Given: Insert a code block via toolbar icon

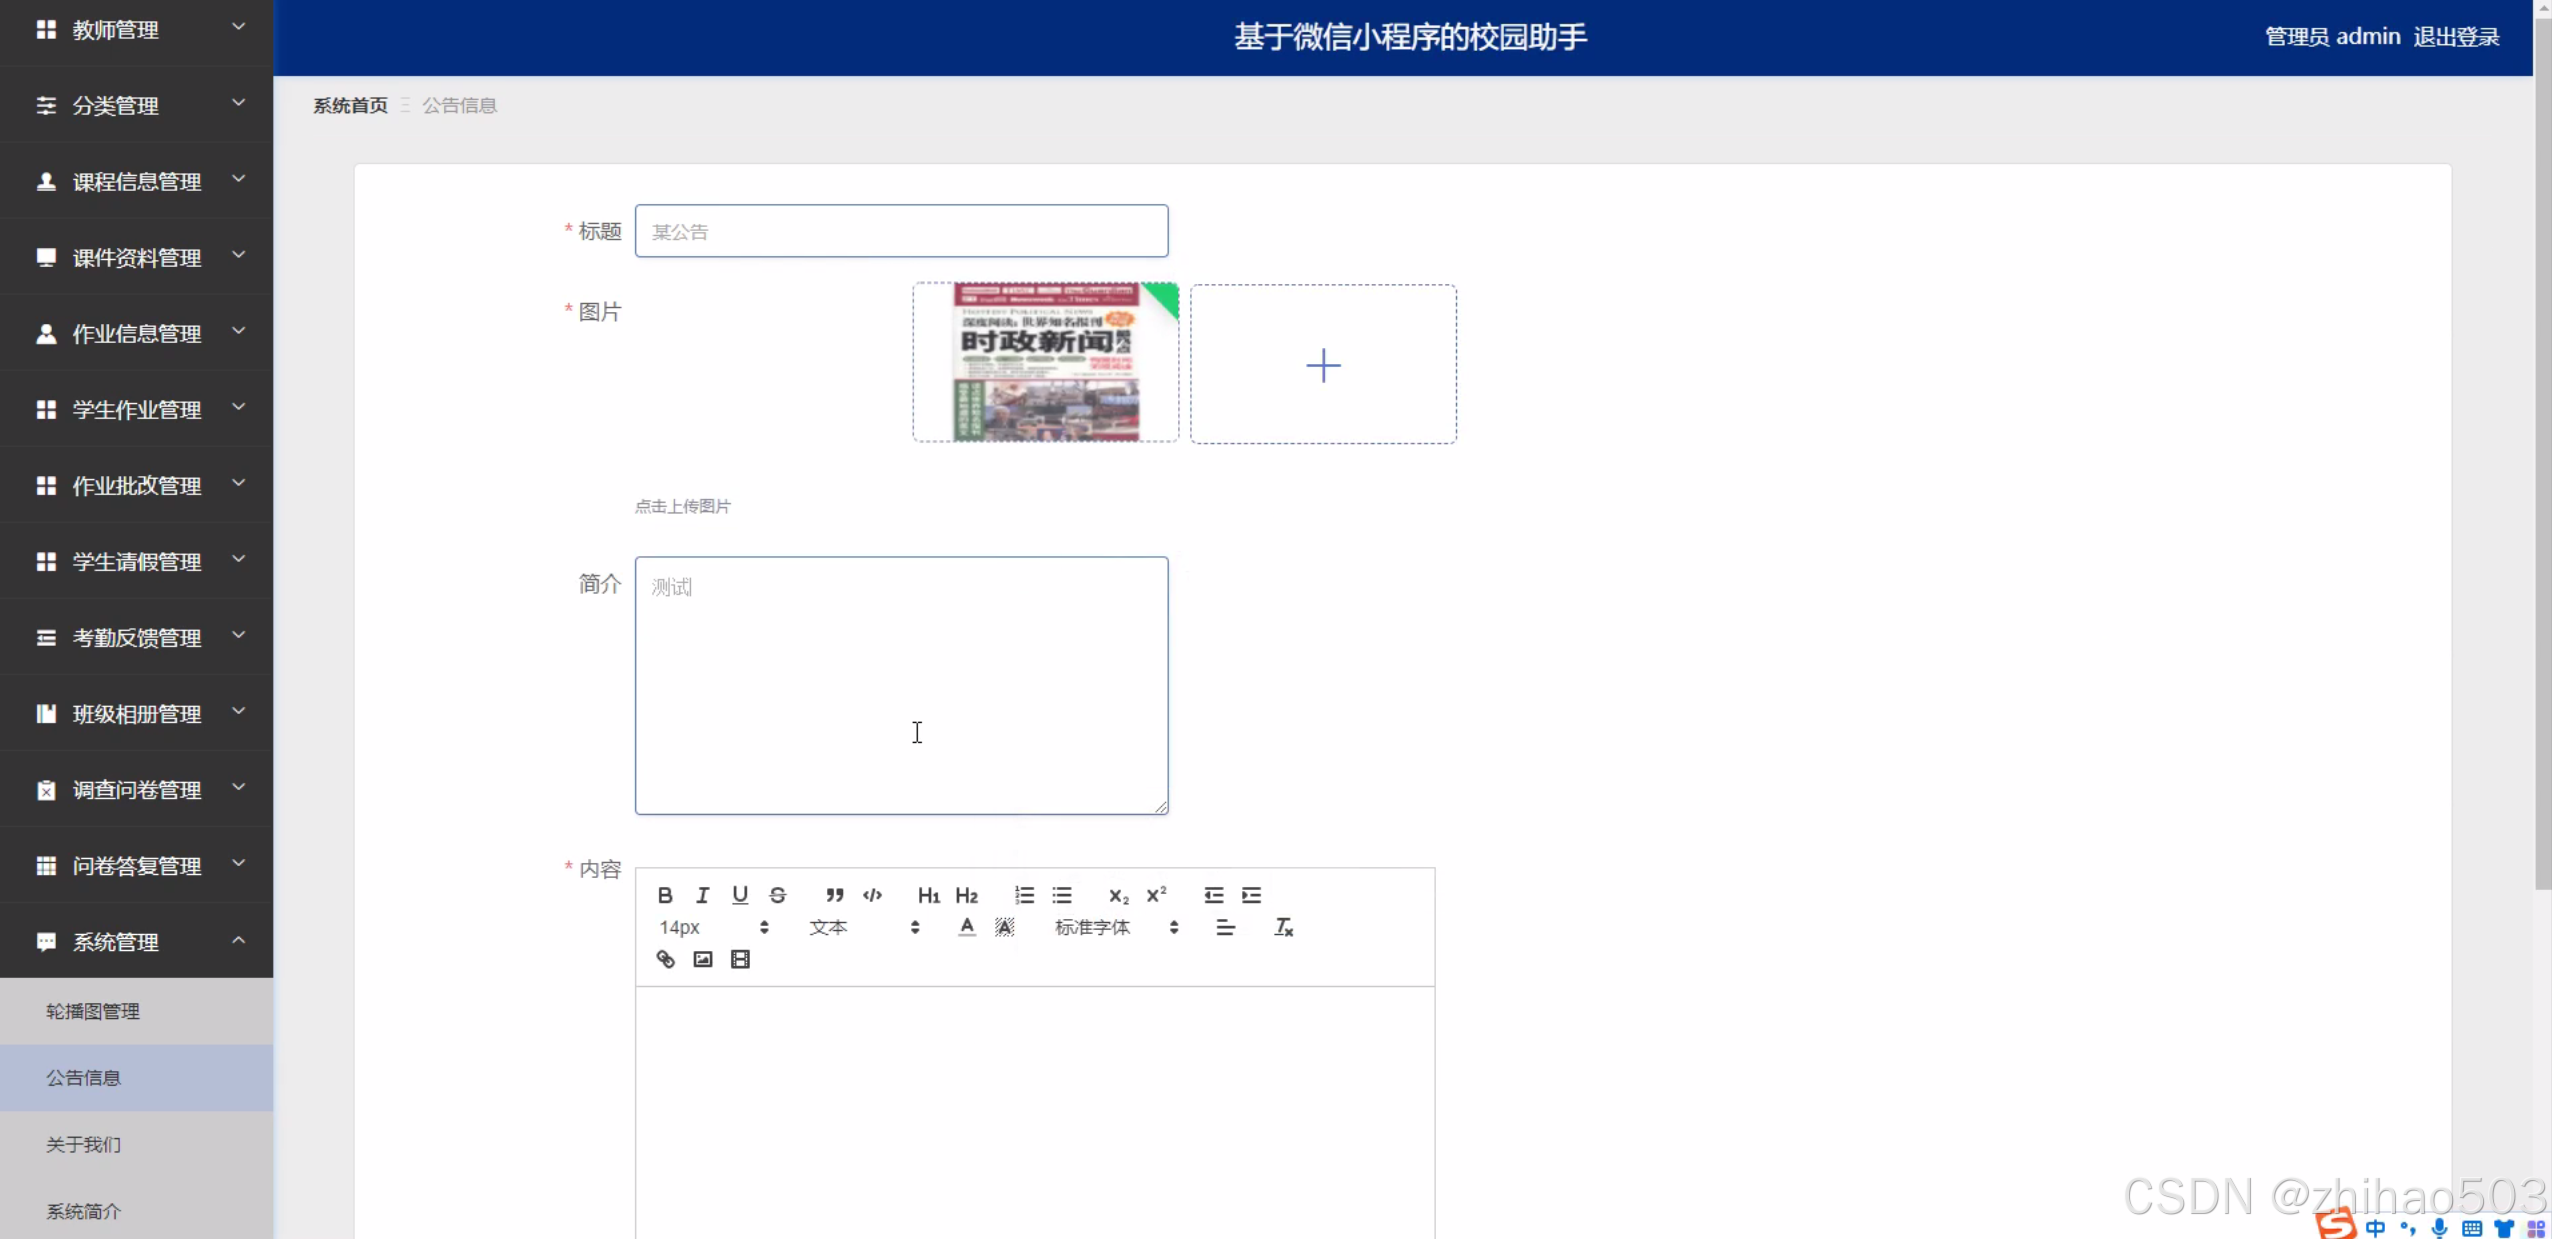Looking at the screenshot, I should (x=872, y=895).
